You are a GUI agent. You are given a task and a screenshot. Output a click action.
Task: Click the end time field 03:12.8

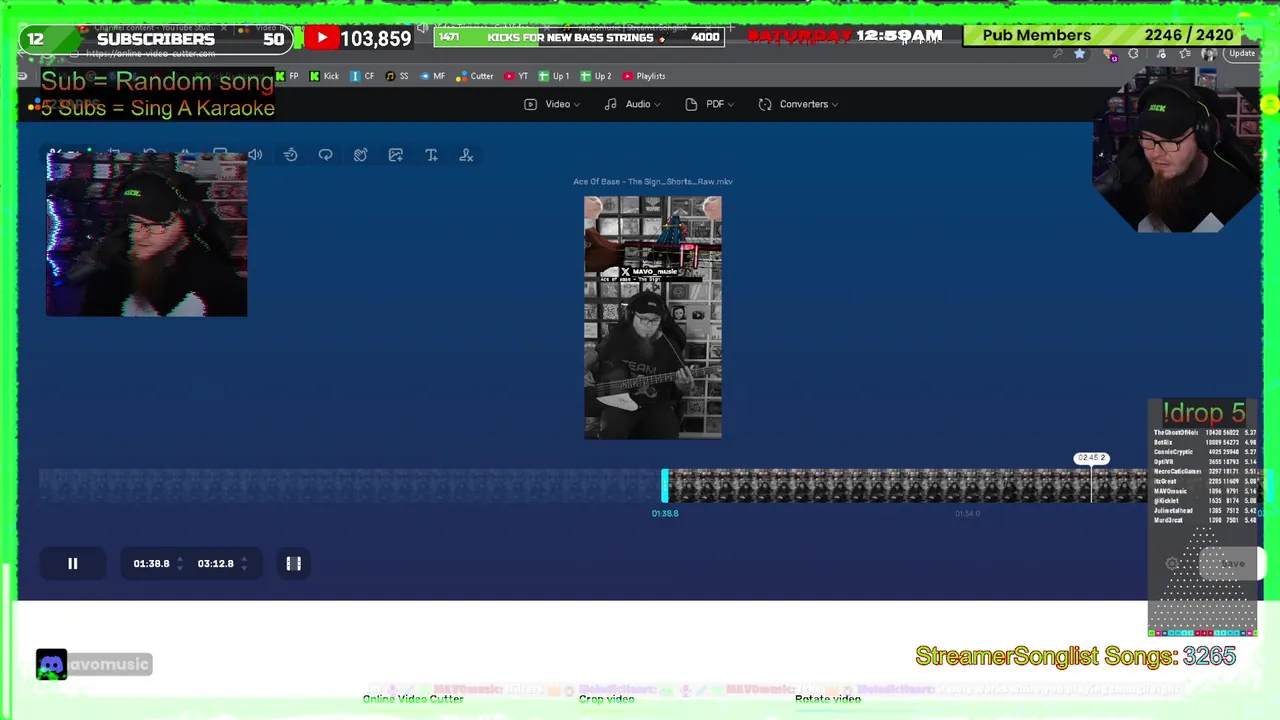coord(215,564)
